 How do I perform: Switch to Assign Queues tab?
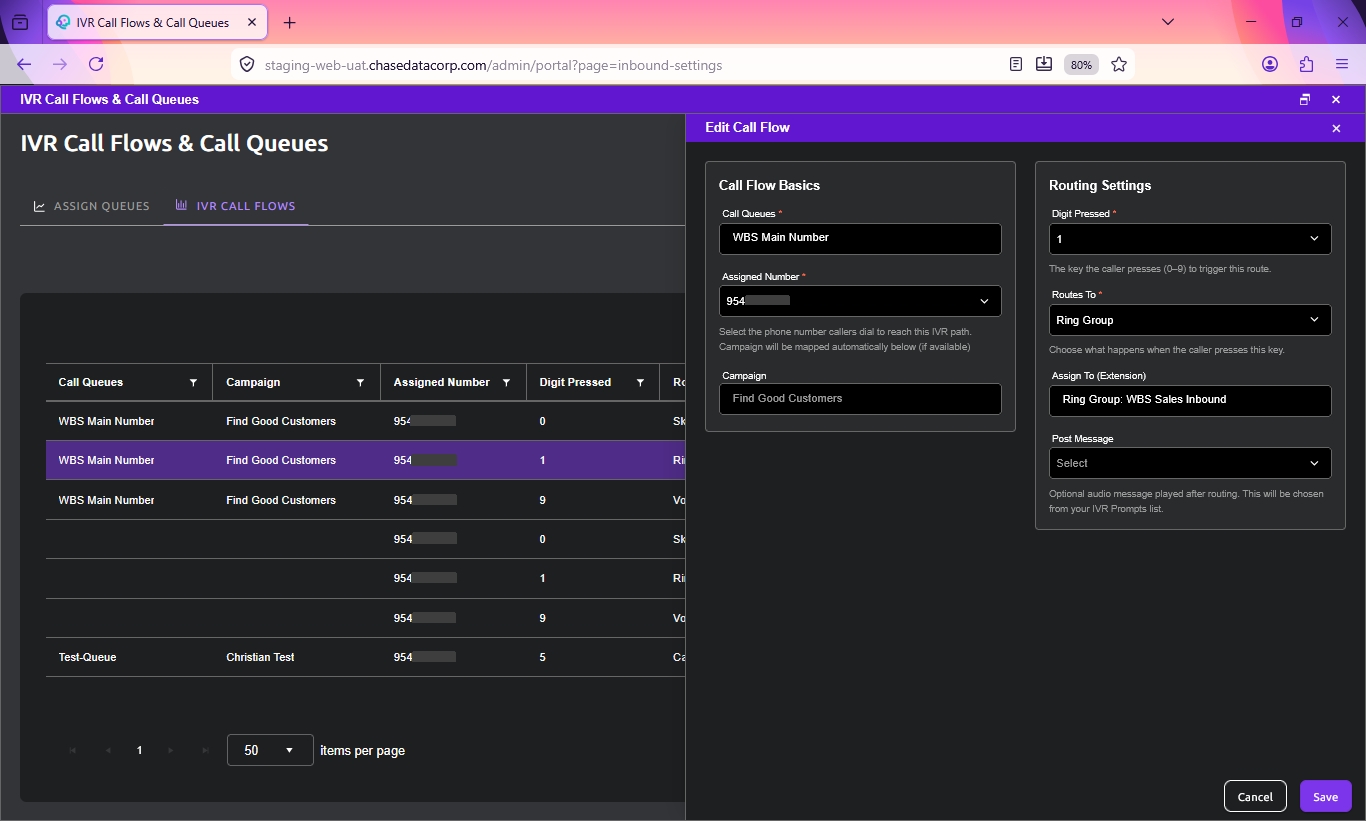[x=91, y=206]
